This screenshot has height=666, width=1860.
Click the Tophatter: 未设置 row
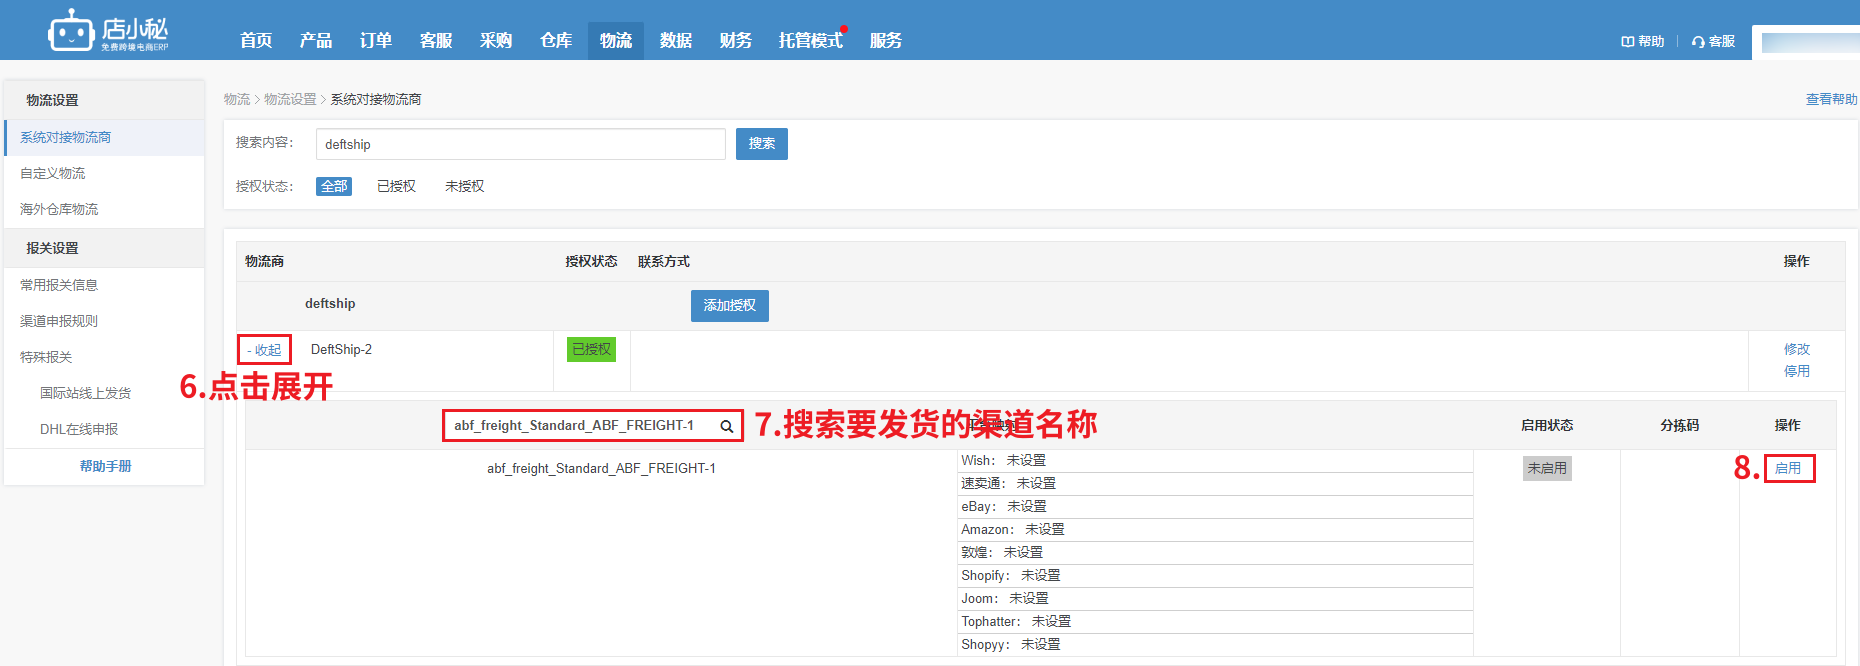coord(1215,622)
